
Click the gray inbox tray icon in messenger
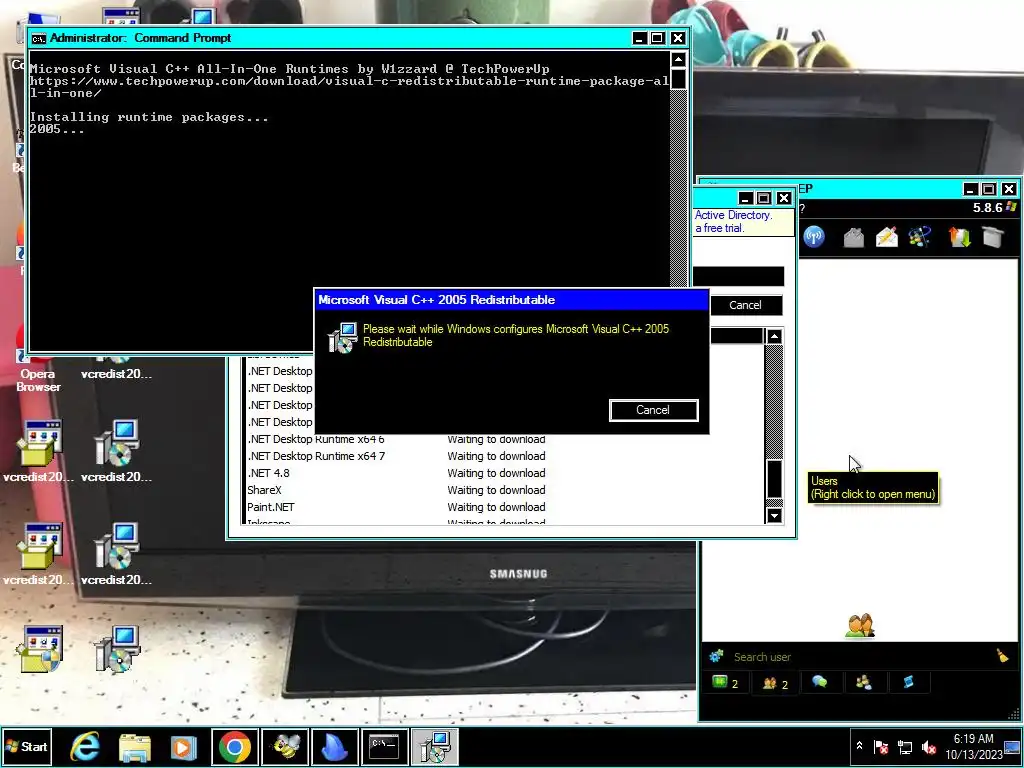(854, 237)
